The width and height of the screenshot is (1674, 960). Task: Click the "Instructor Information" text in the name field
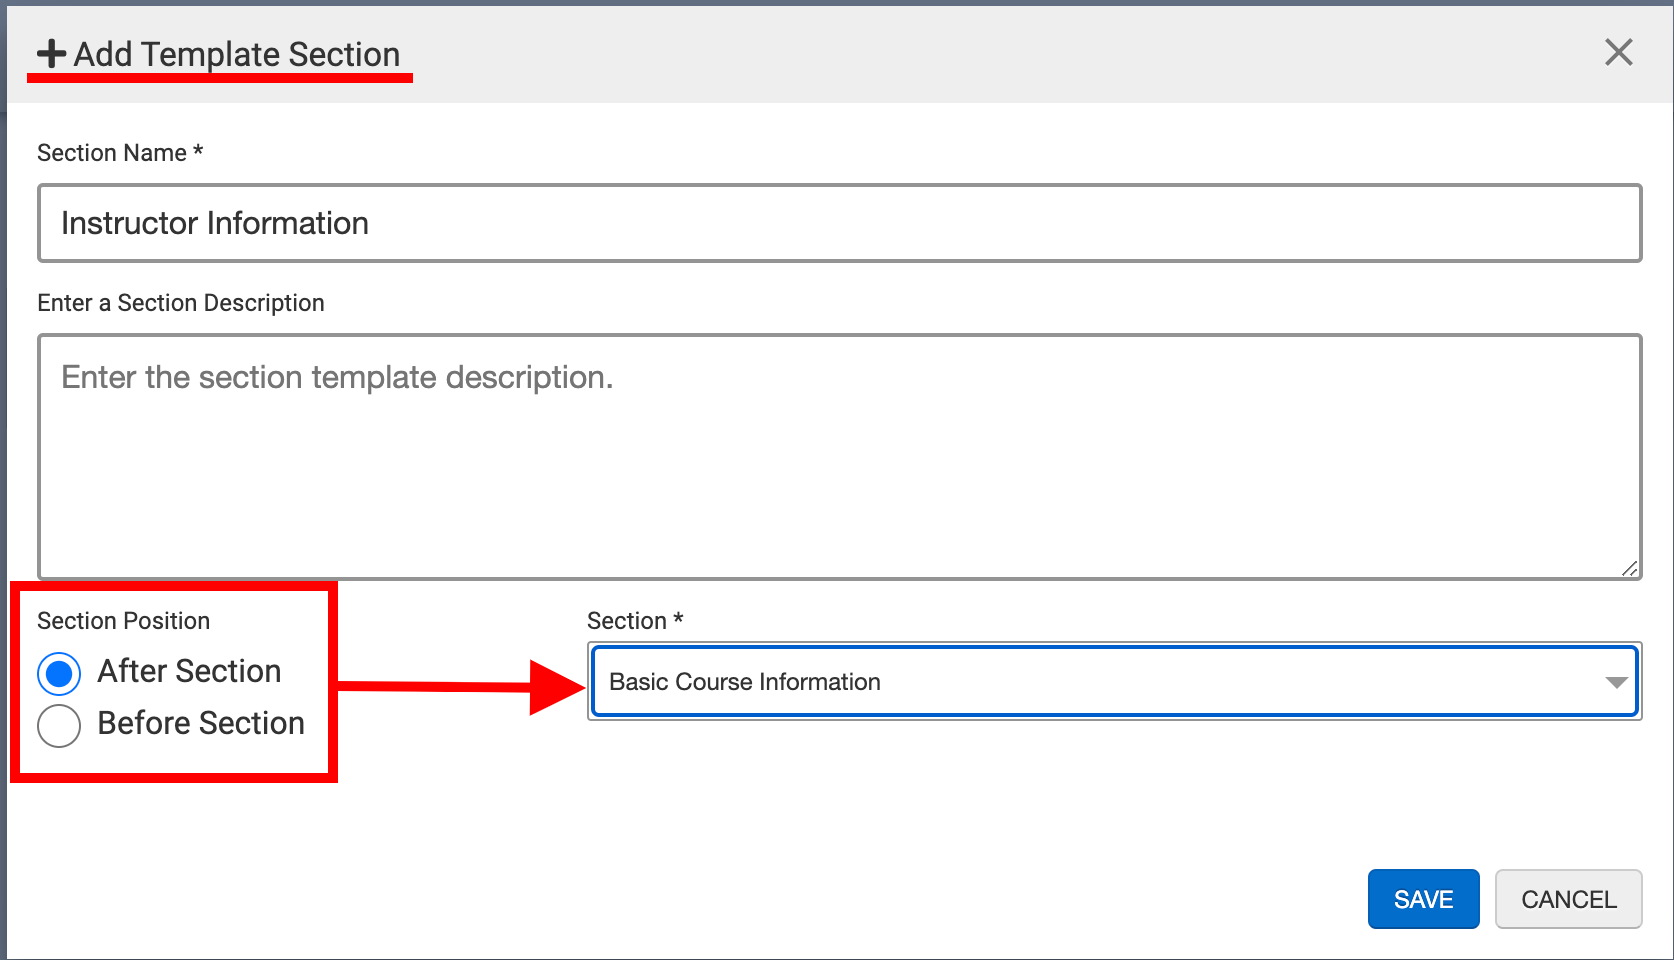[215, 223]
